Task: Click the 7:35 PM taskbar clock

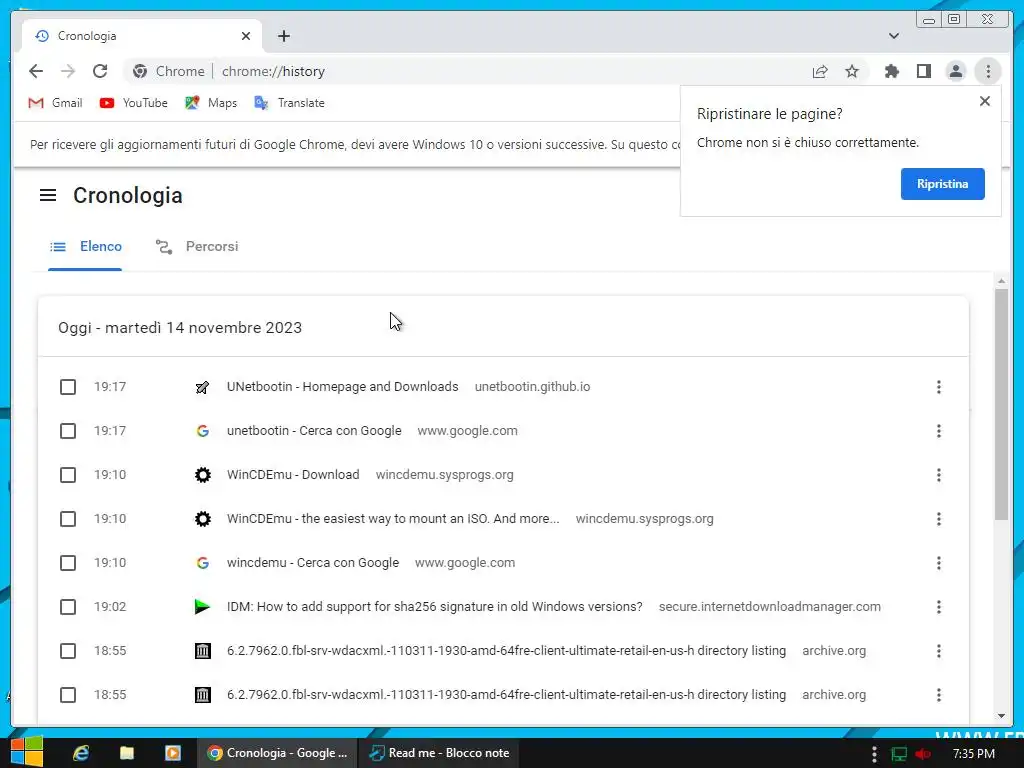Action: pos(974,754)
